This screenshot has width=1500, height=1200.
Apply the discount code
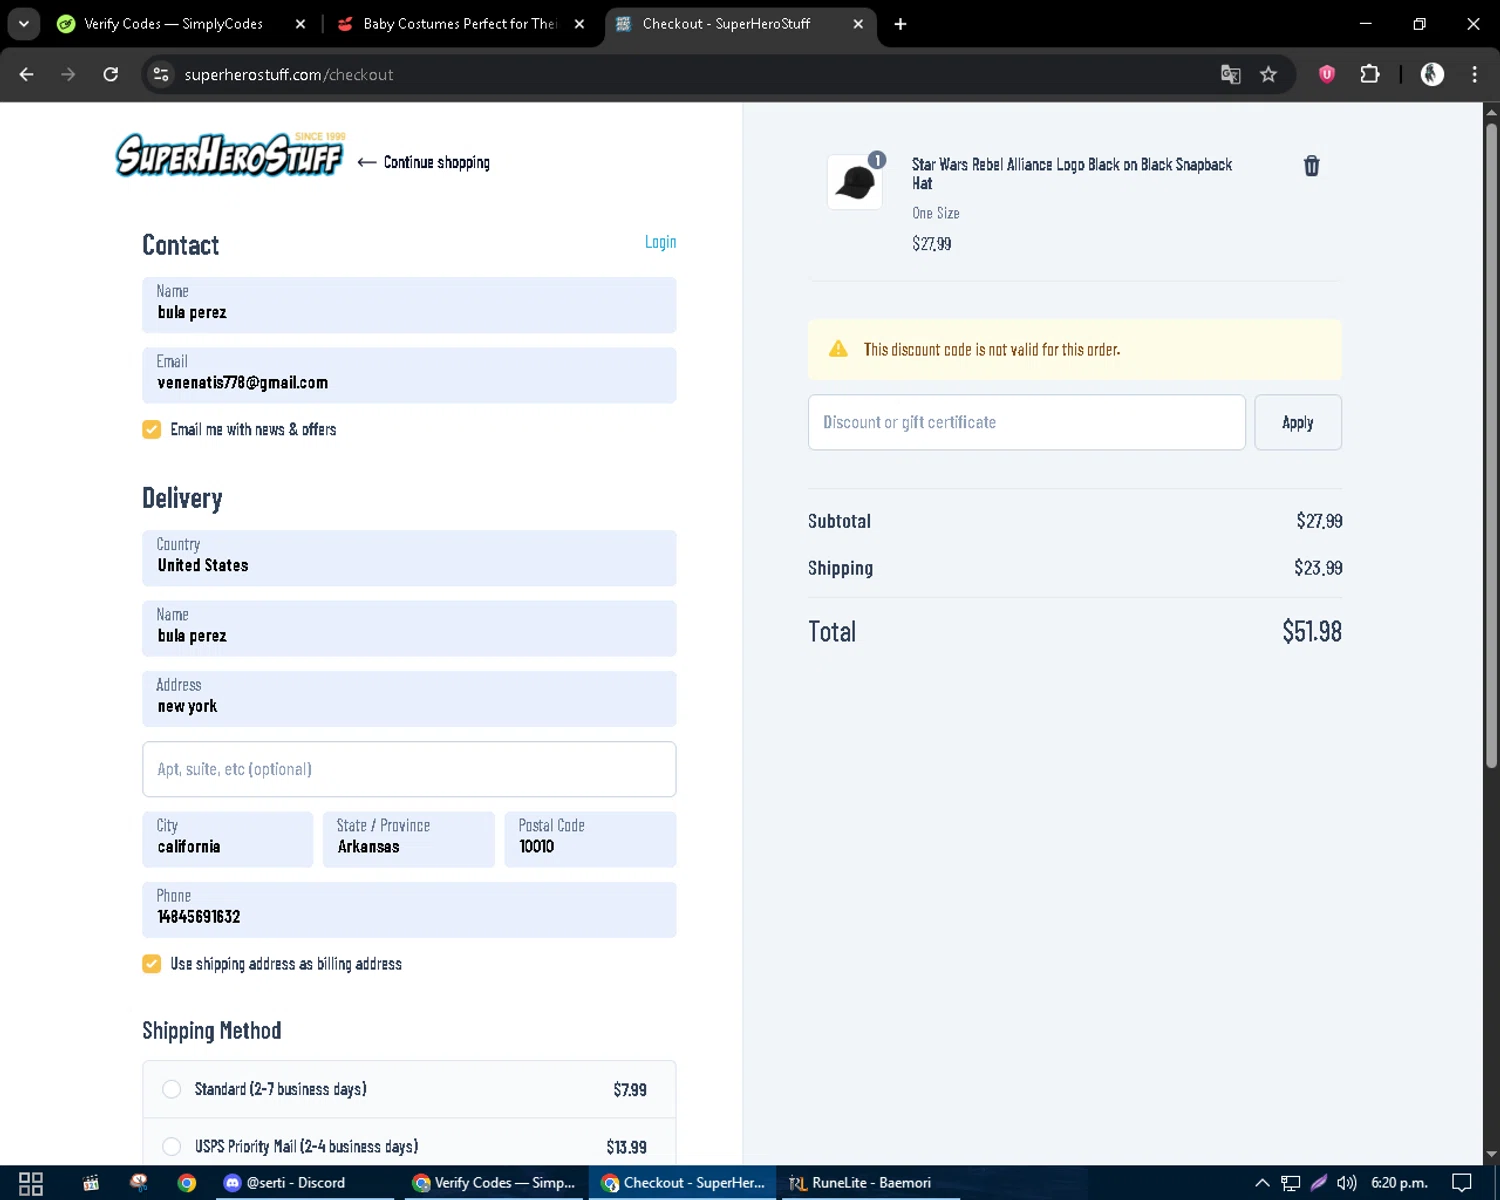(x=1297, y=422)
